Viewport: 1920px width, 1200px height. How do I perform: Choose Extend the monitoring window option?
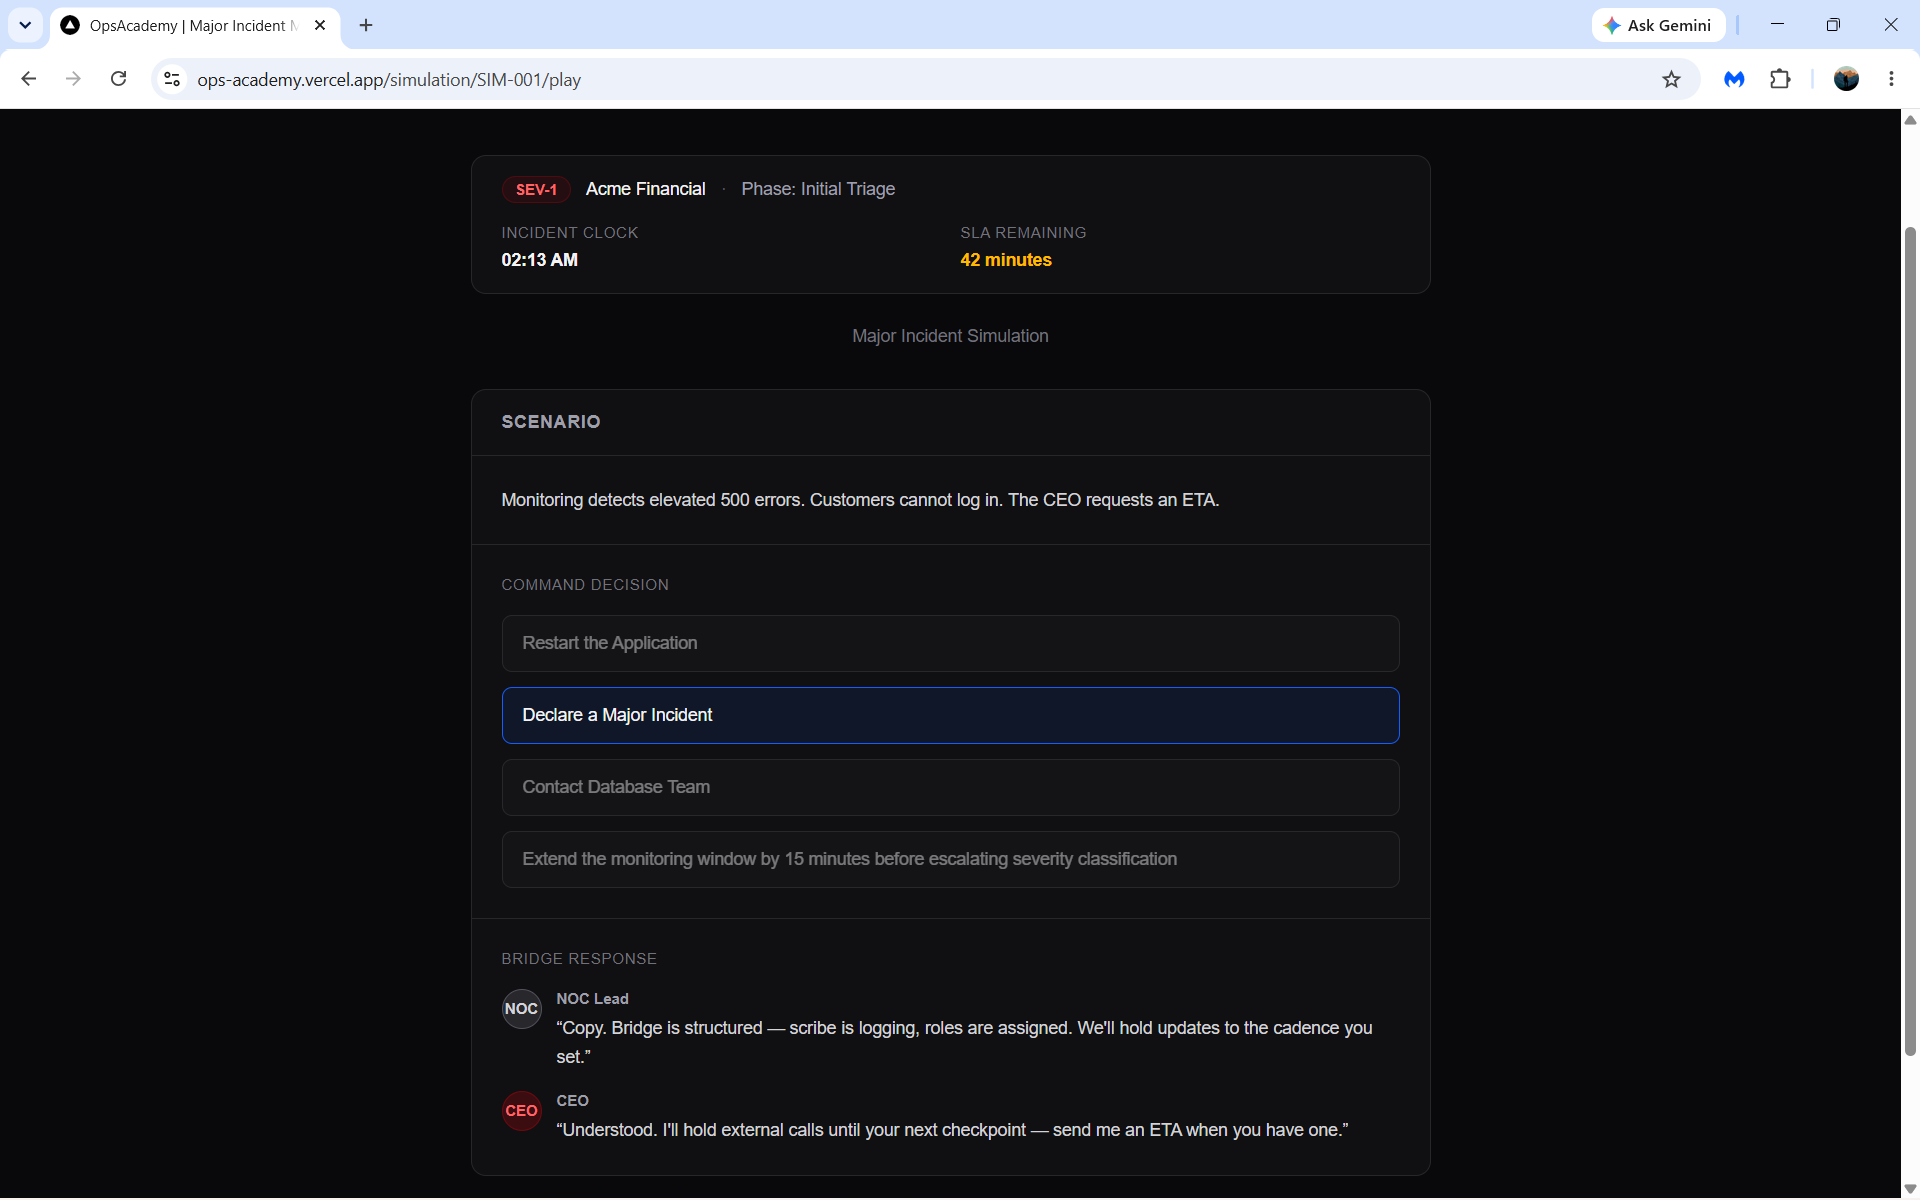[950, 859]
